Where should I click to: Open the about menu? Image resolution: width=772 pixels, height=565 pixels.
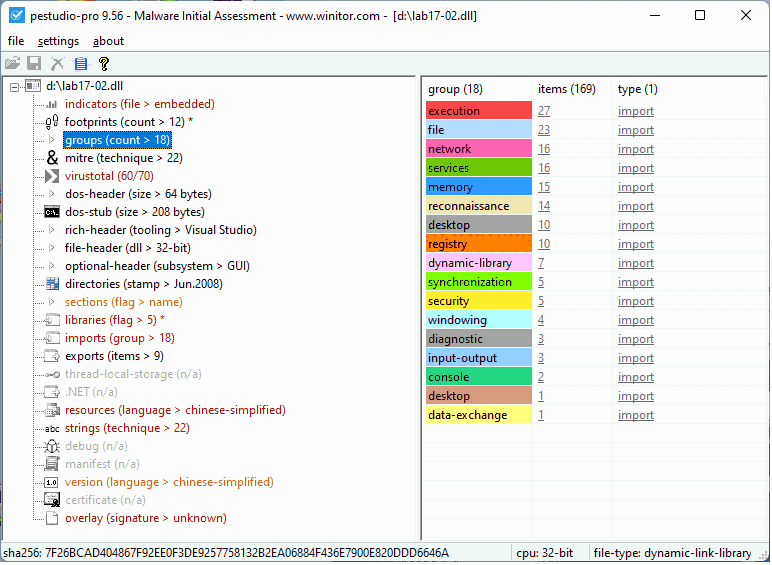pyautogui.click(x=108, y=41)
